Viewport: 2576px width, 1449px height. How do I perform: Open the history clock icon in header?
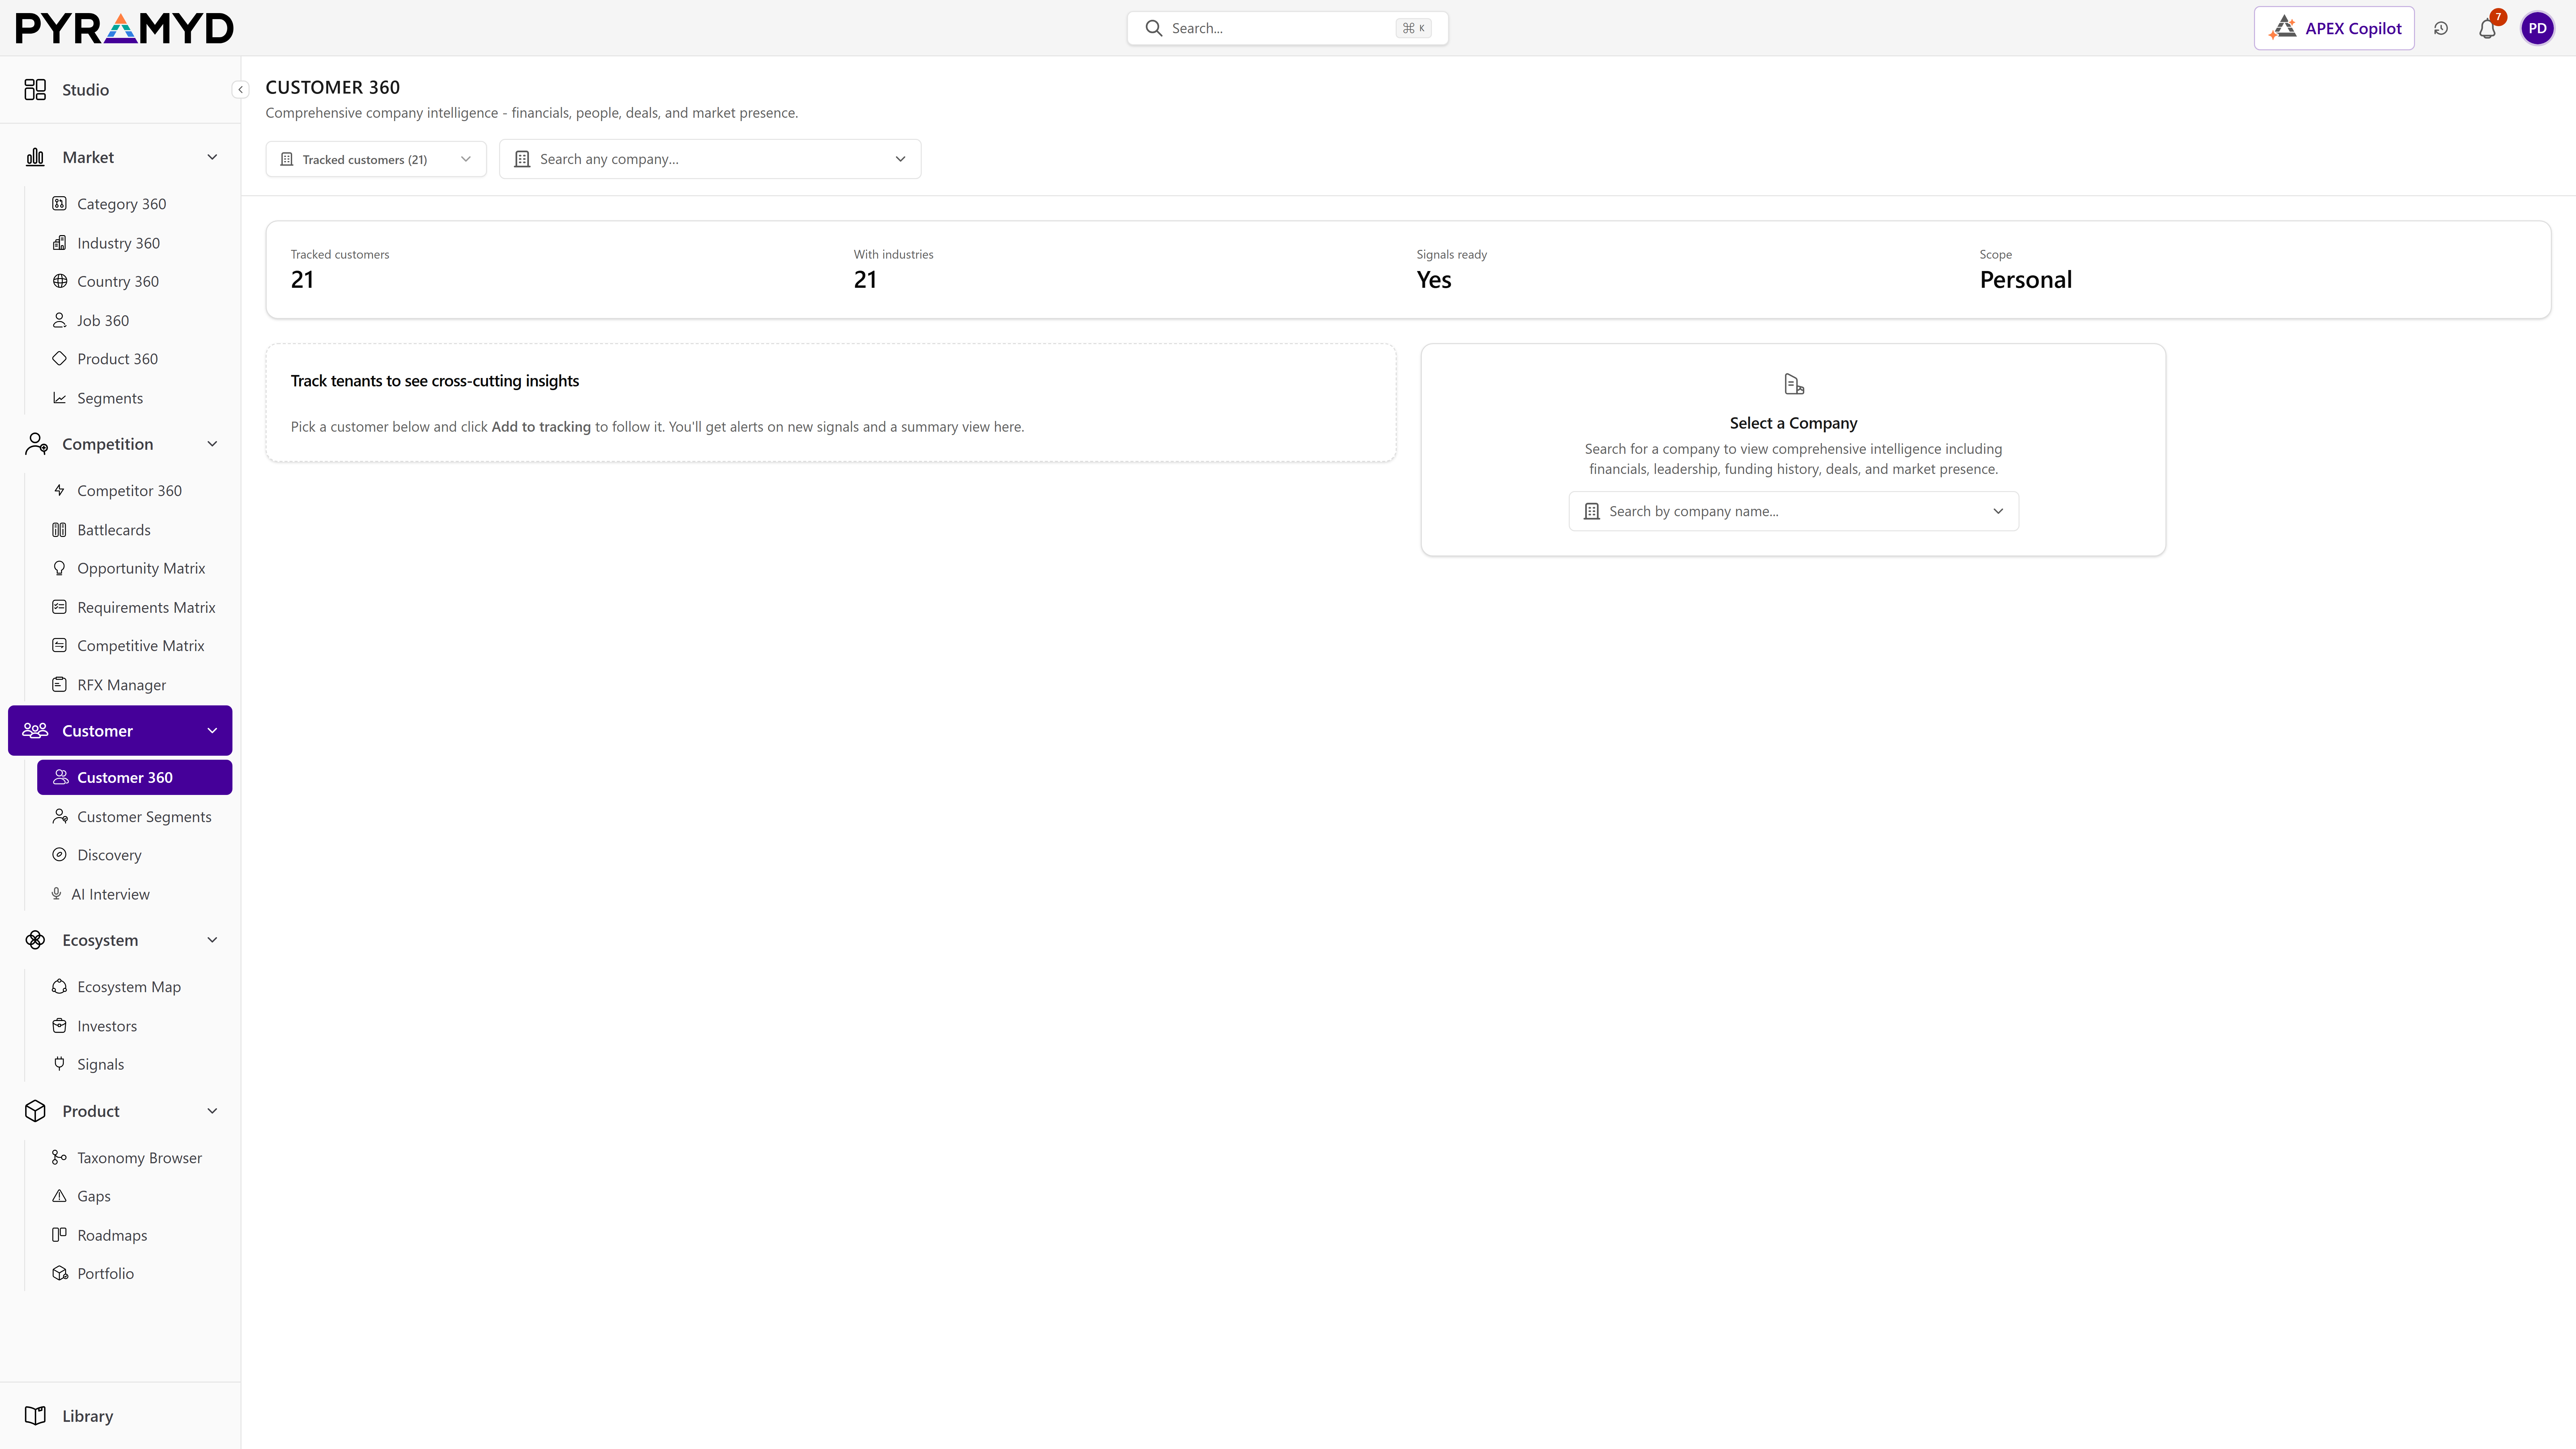[x=2441, y=28]
